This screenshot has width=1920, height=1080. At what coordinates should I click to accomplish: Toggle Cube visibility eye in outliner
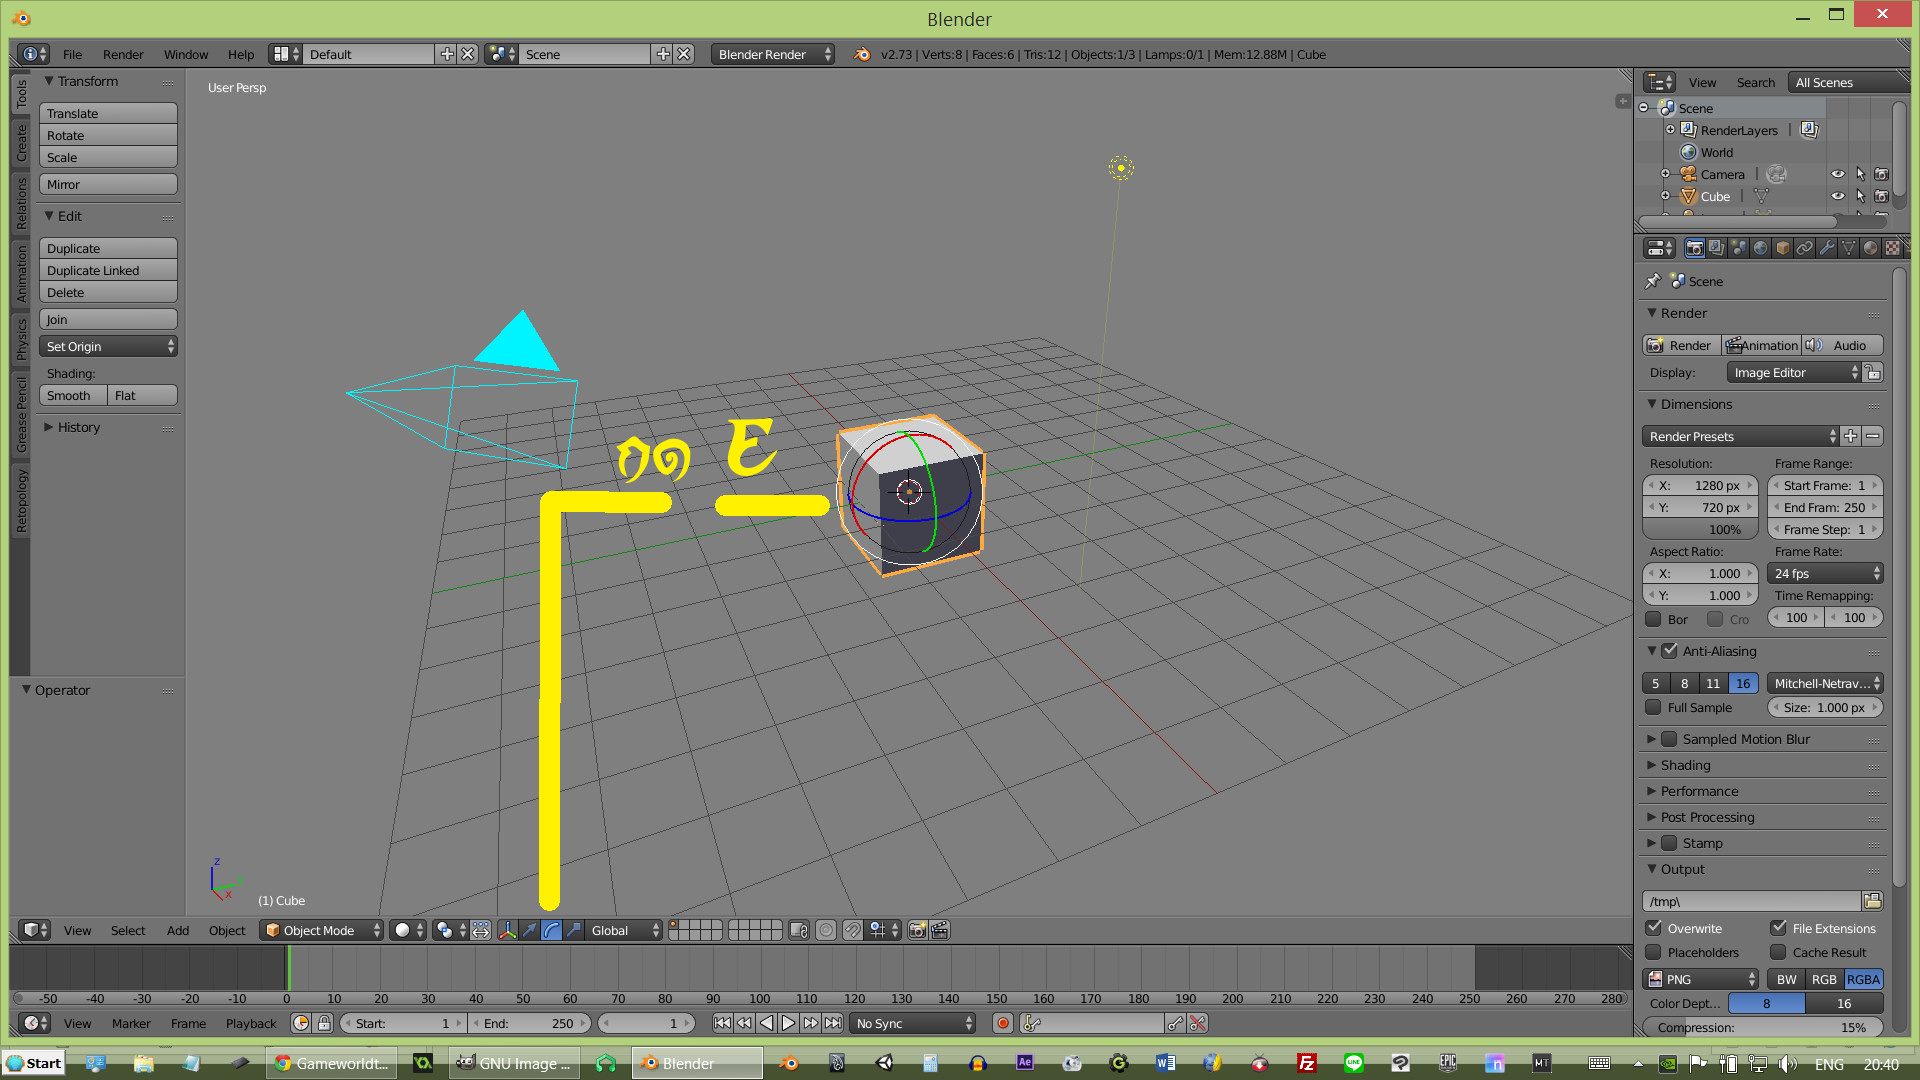(1838, 196)
